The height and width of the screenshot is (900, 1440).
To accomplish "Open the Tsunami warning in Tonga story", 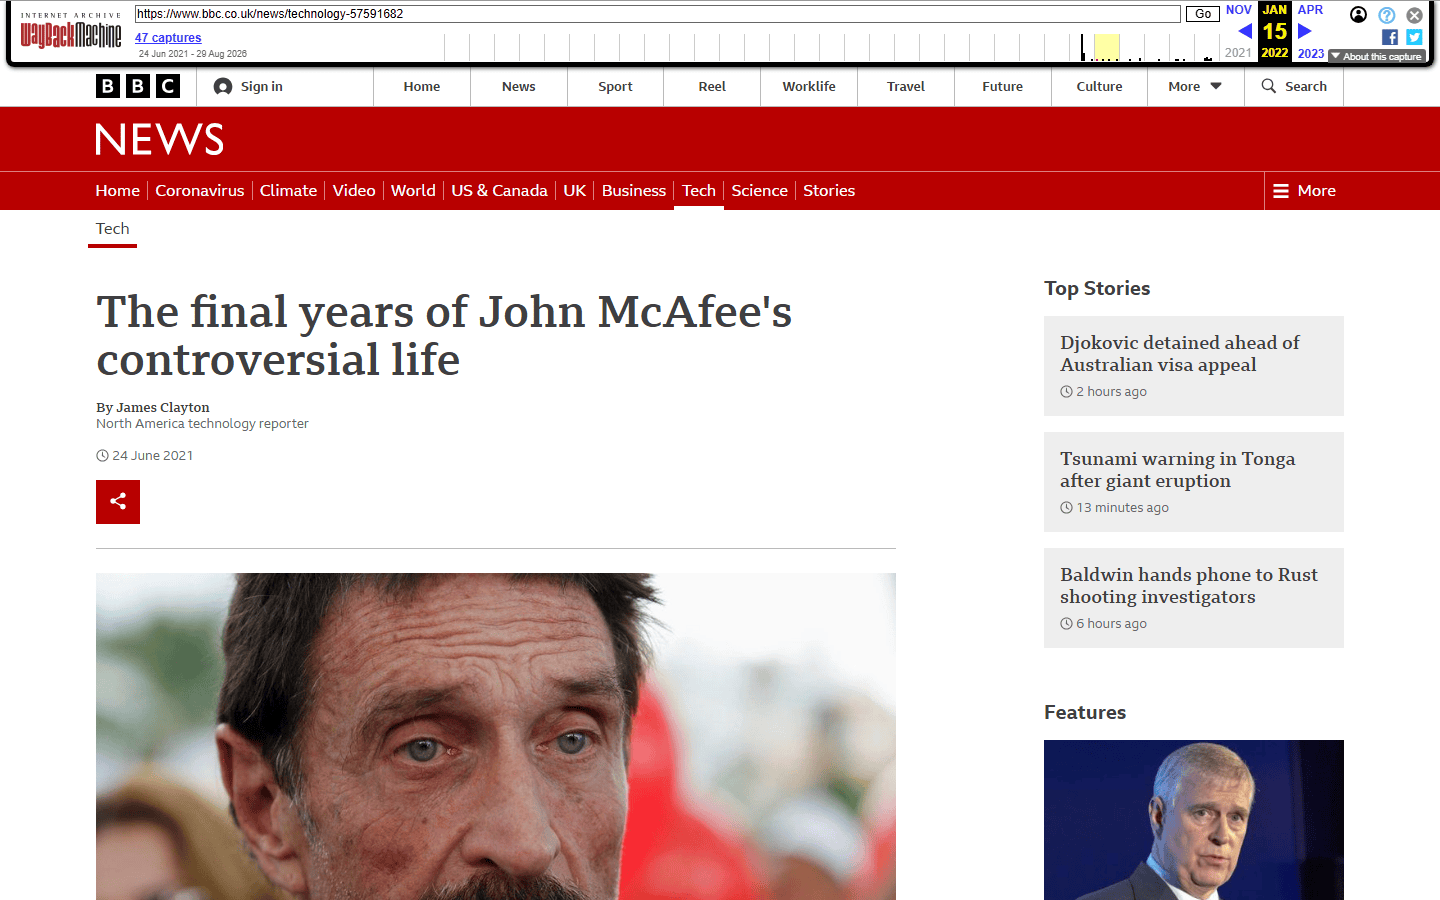I will (1177, 470).
